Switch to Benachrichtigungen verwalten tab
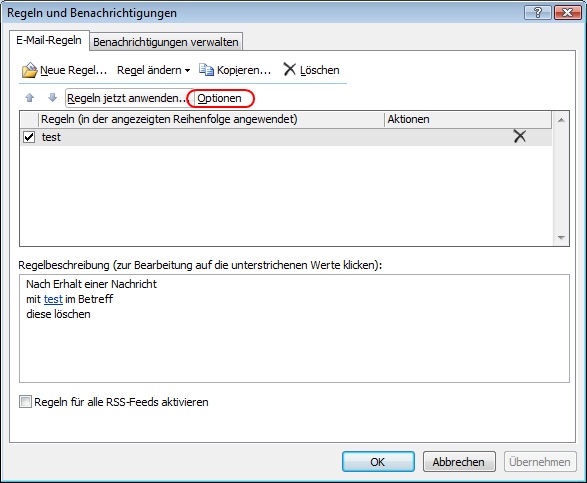Viewport: 587px width, 483px height. point(166,42)
